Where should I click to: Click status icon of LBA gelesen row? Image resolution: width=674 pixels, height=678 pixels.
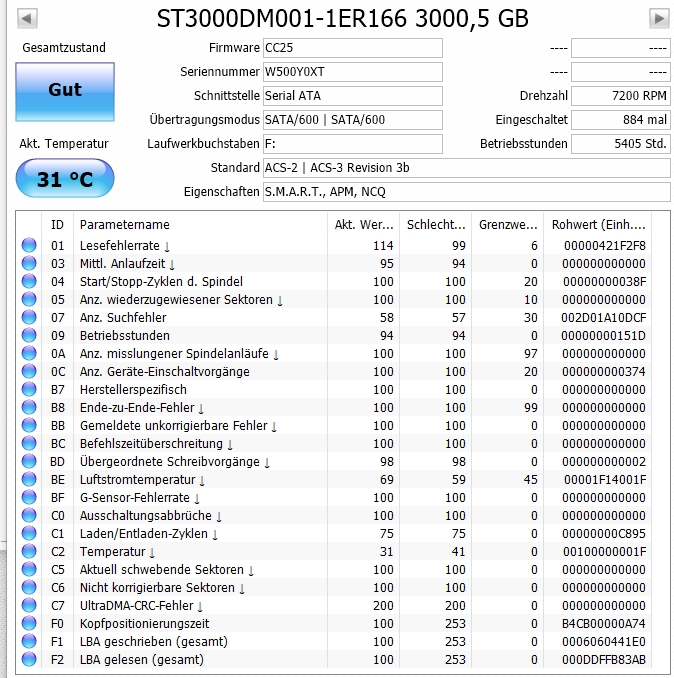point(29,660)
